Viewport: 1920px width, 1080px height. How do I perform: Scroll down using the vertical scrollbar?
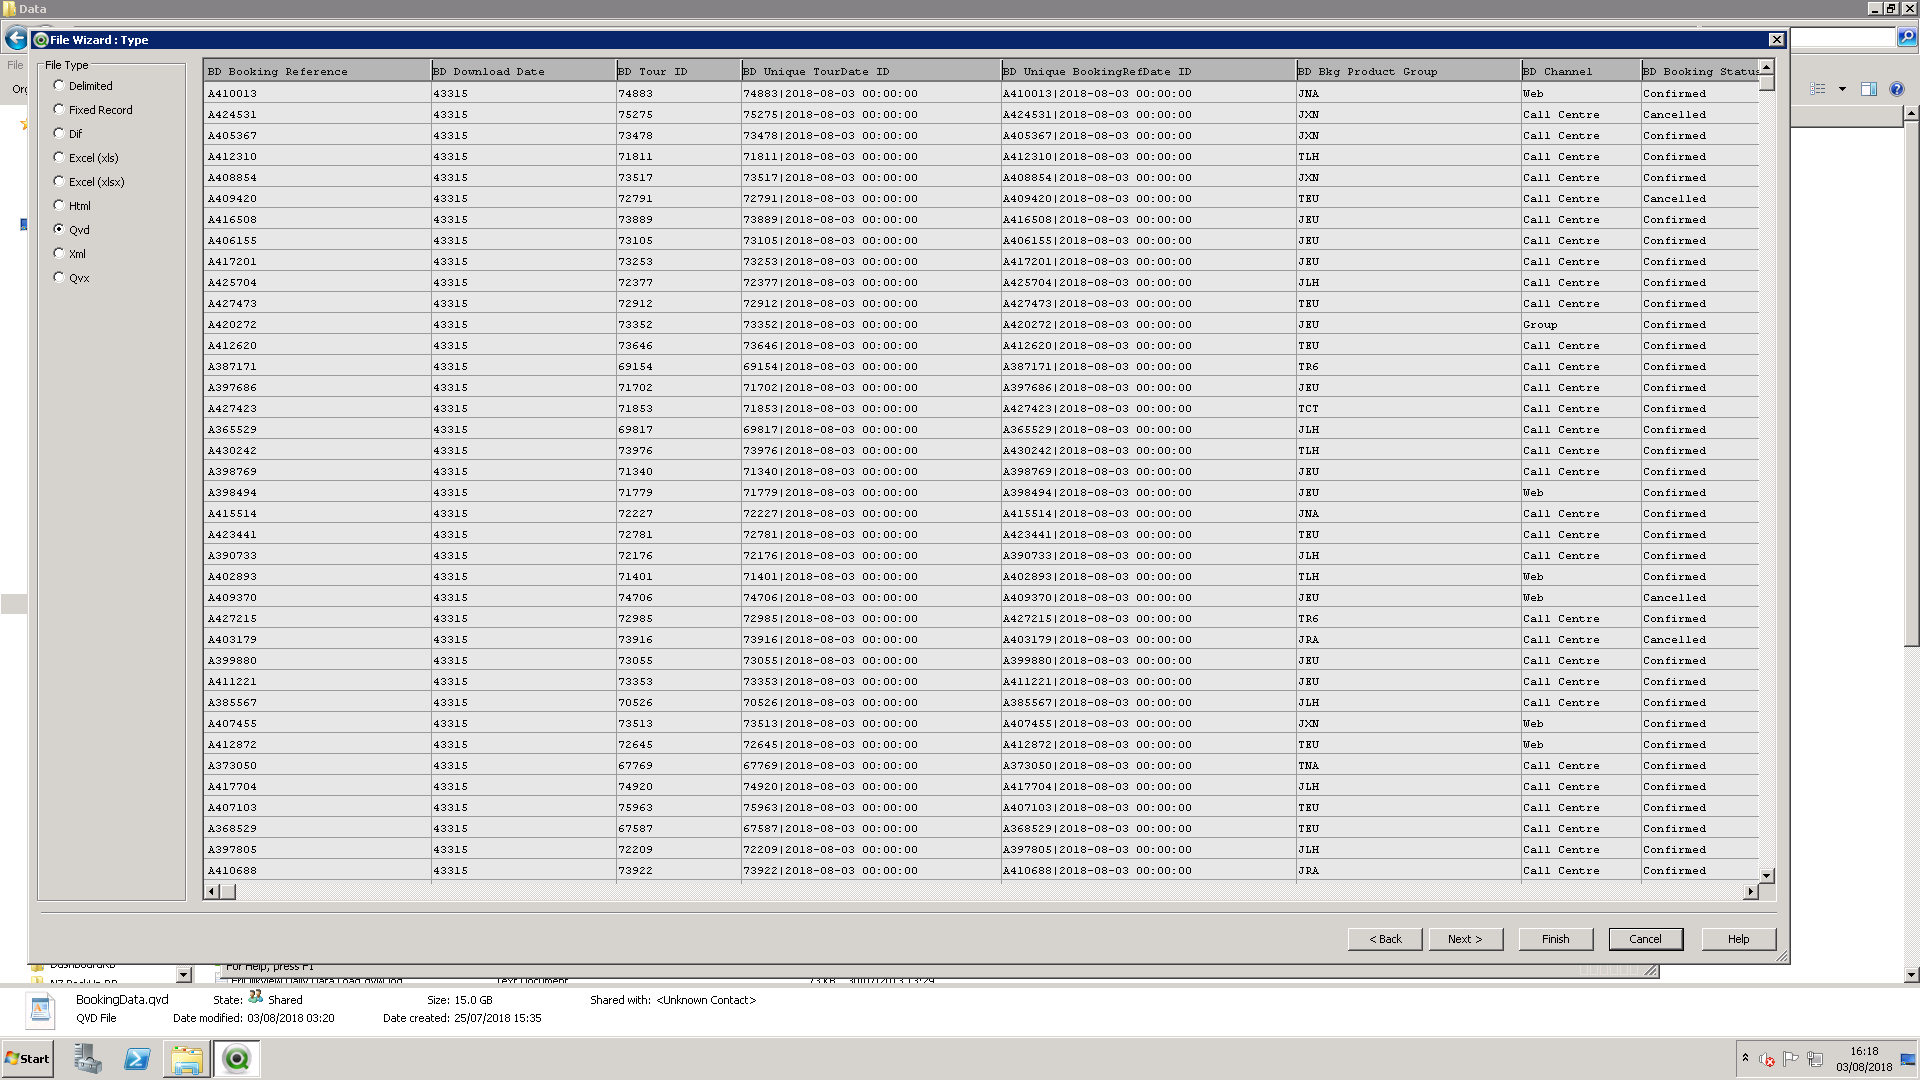point(1766,874)
